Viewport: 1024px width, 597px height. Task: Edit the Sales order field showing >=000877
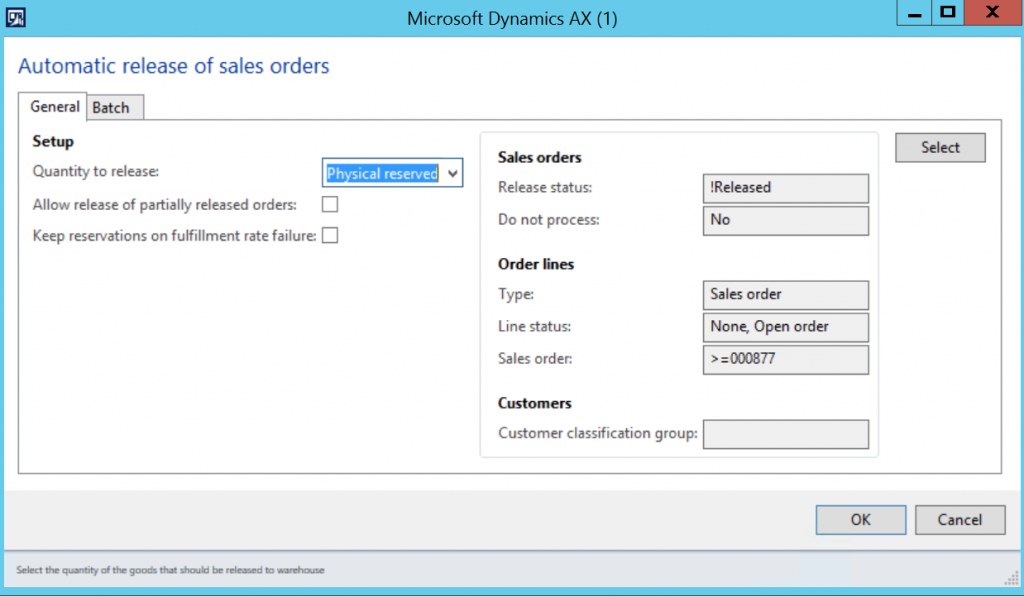click(785, 360)
